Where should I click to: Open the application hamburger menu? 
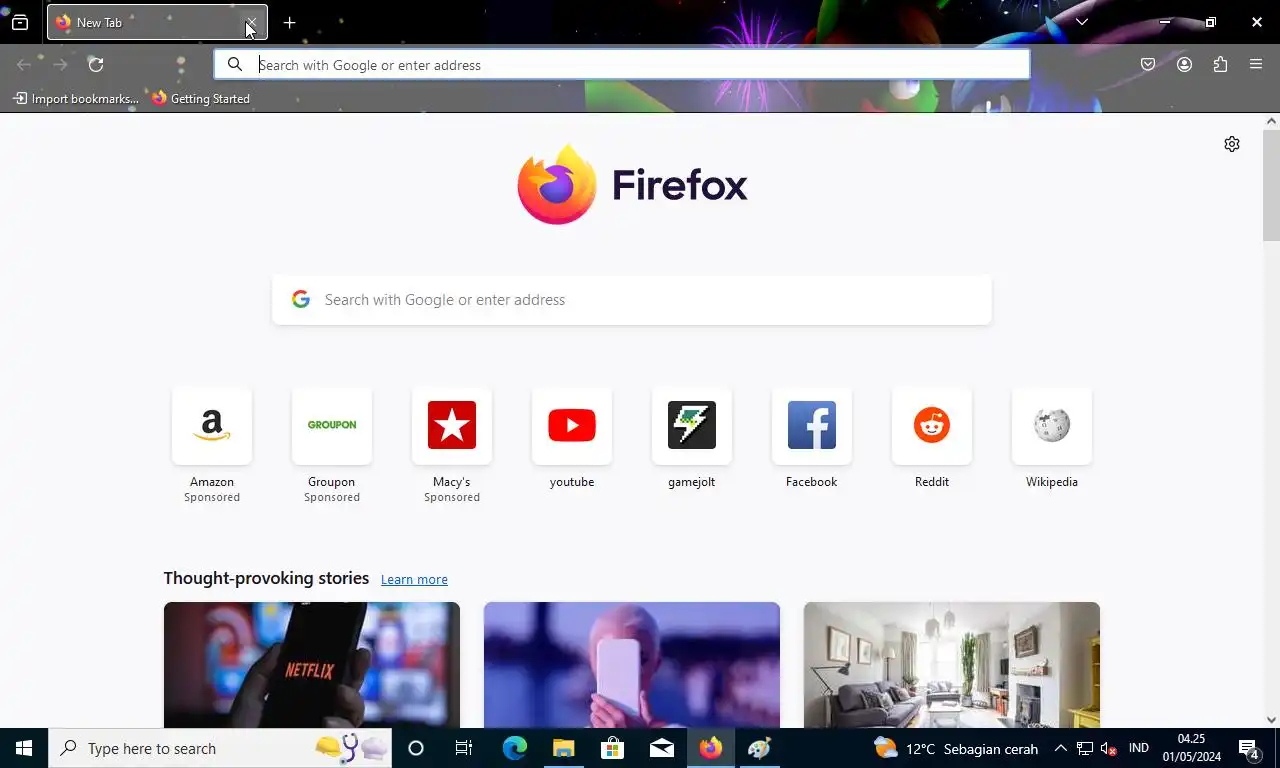tap(1256, 64)
